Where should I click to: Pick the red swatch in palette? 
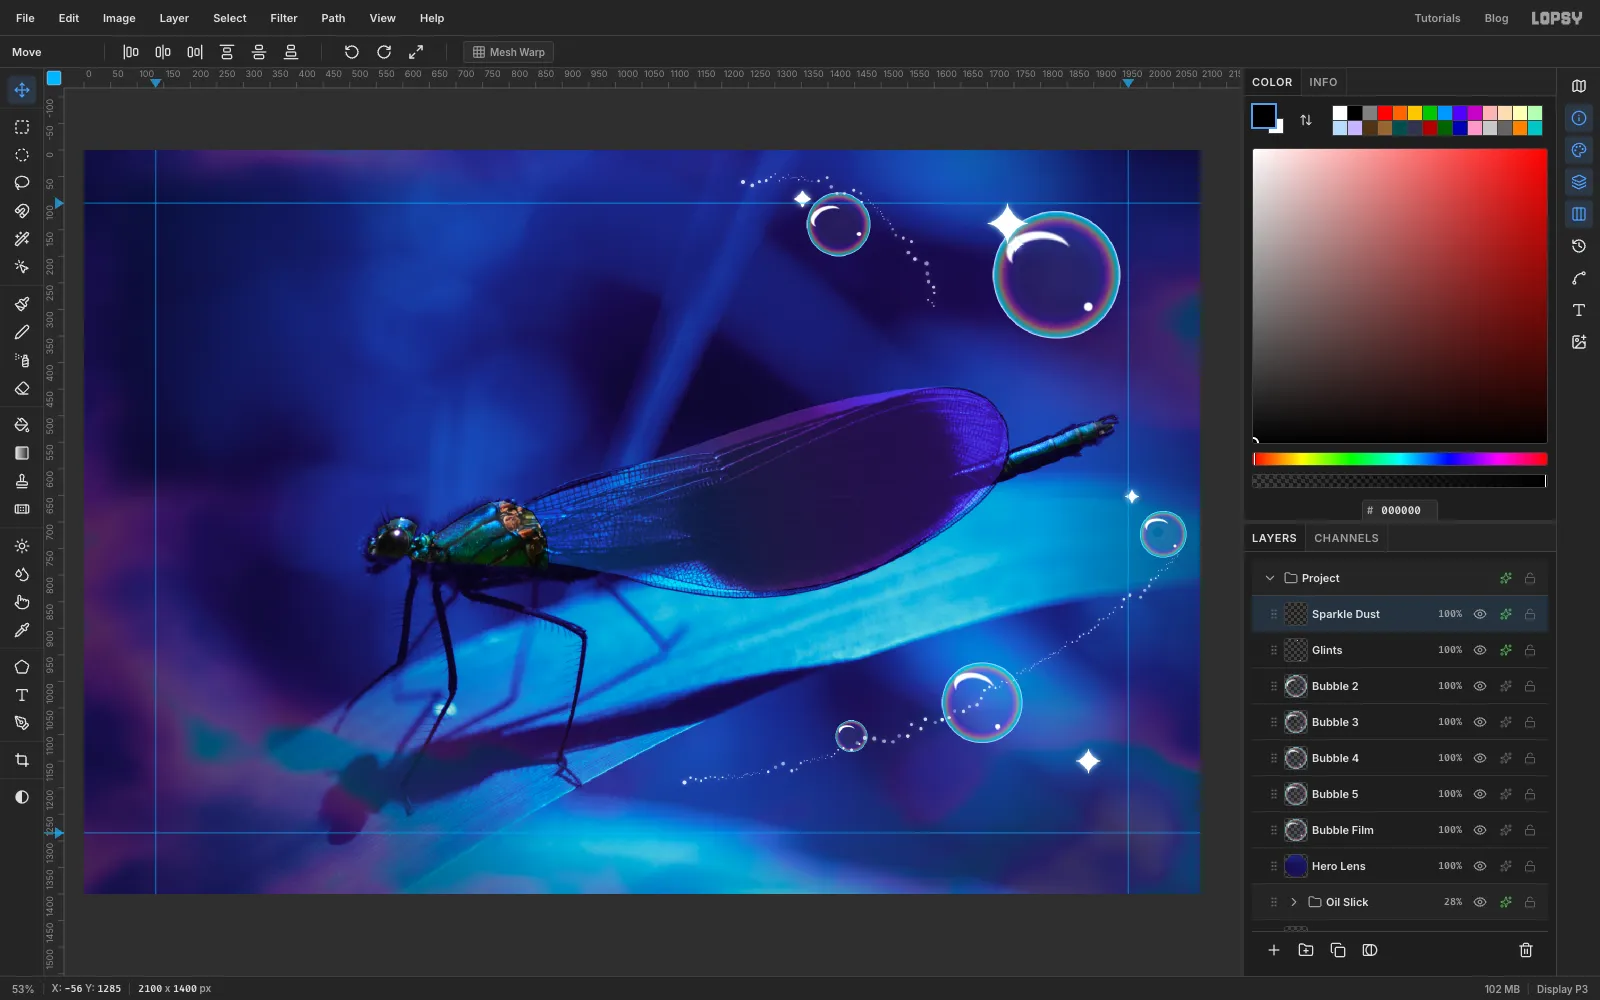point(1385,113)
